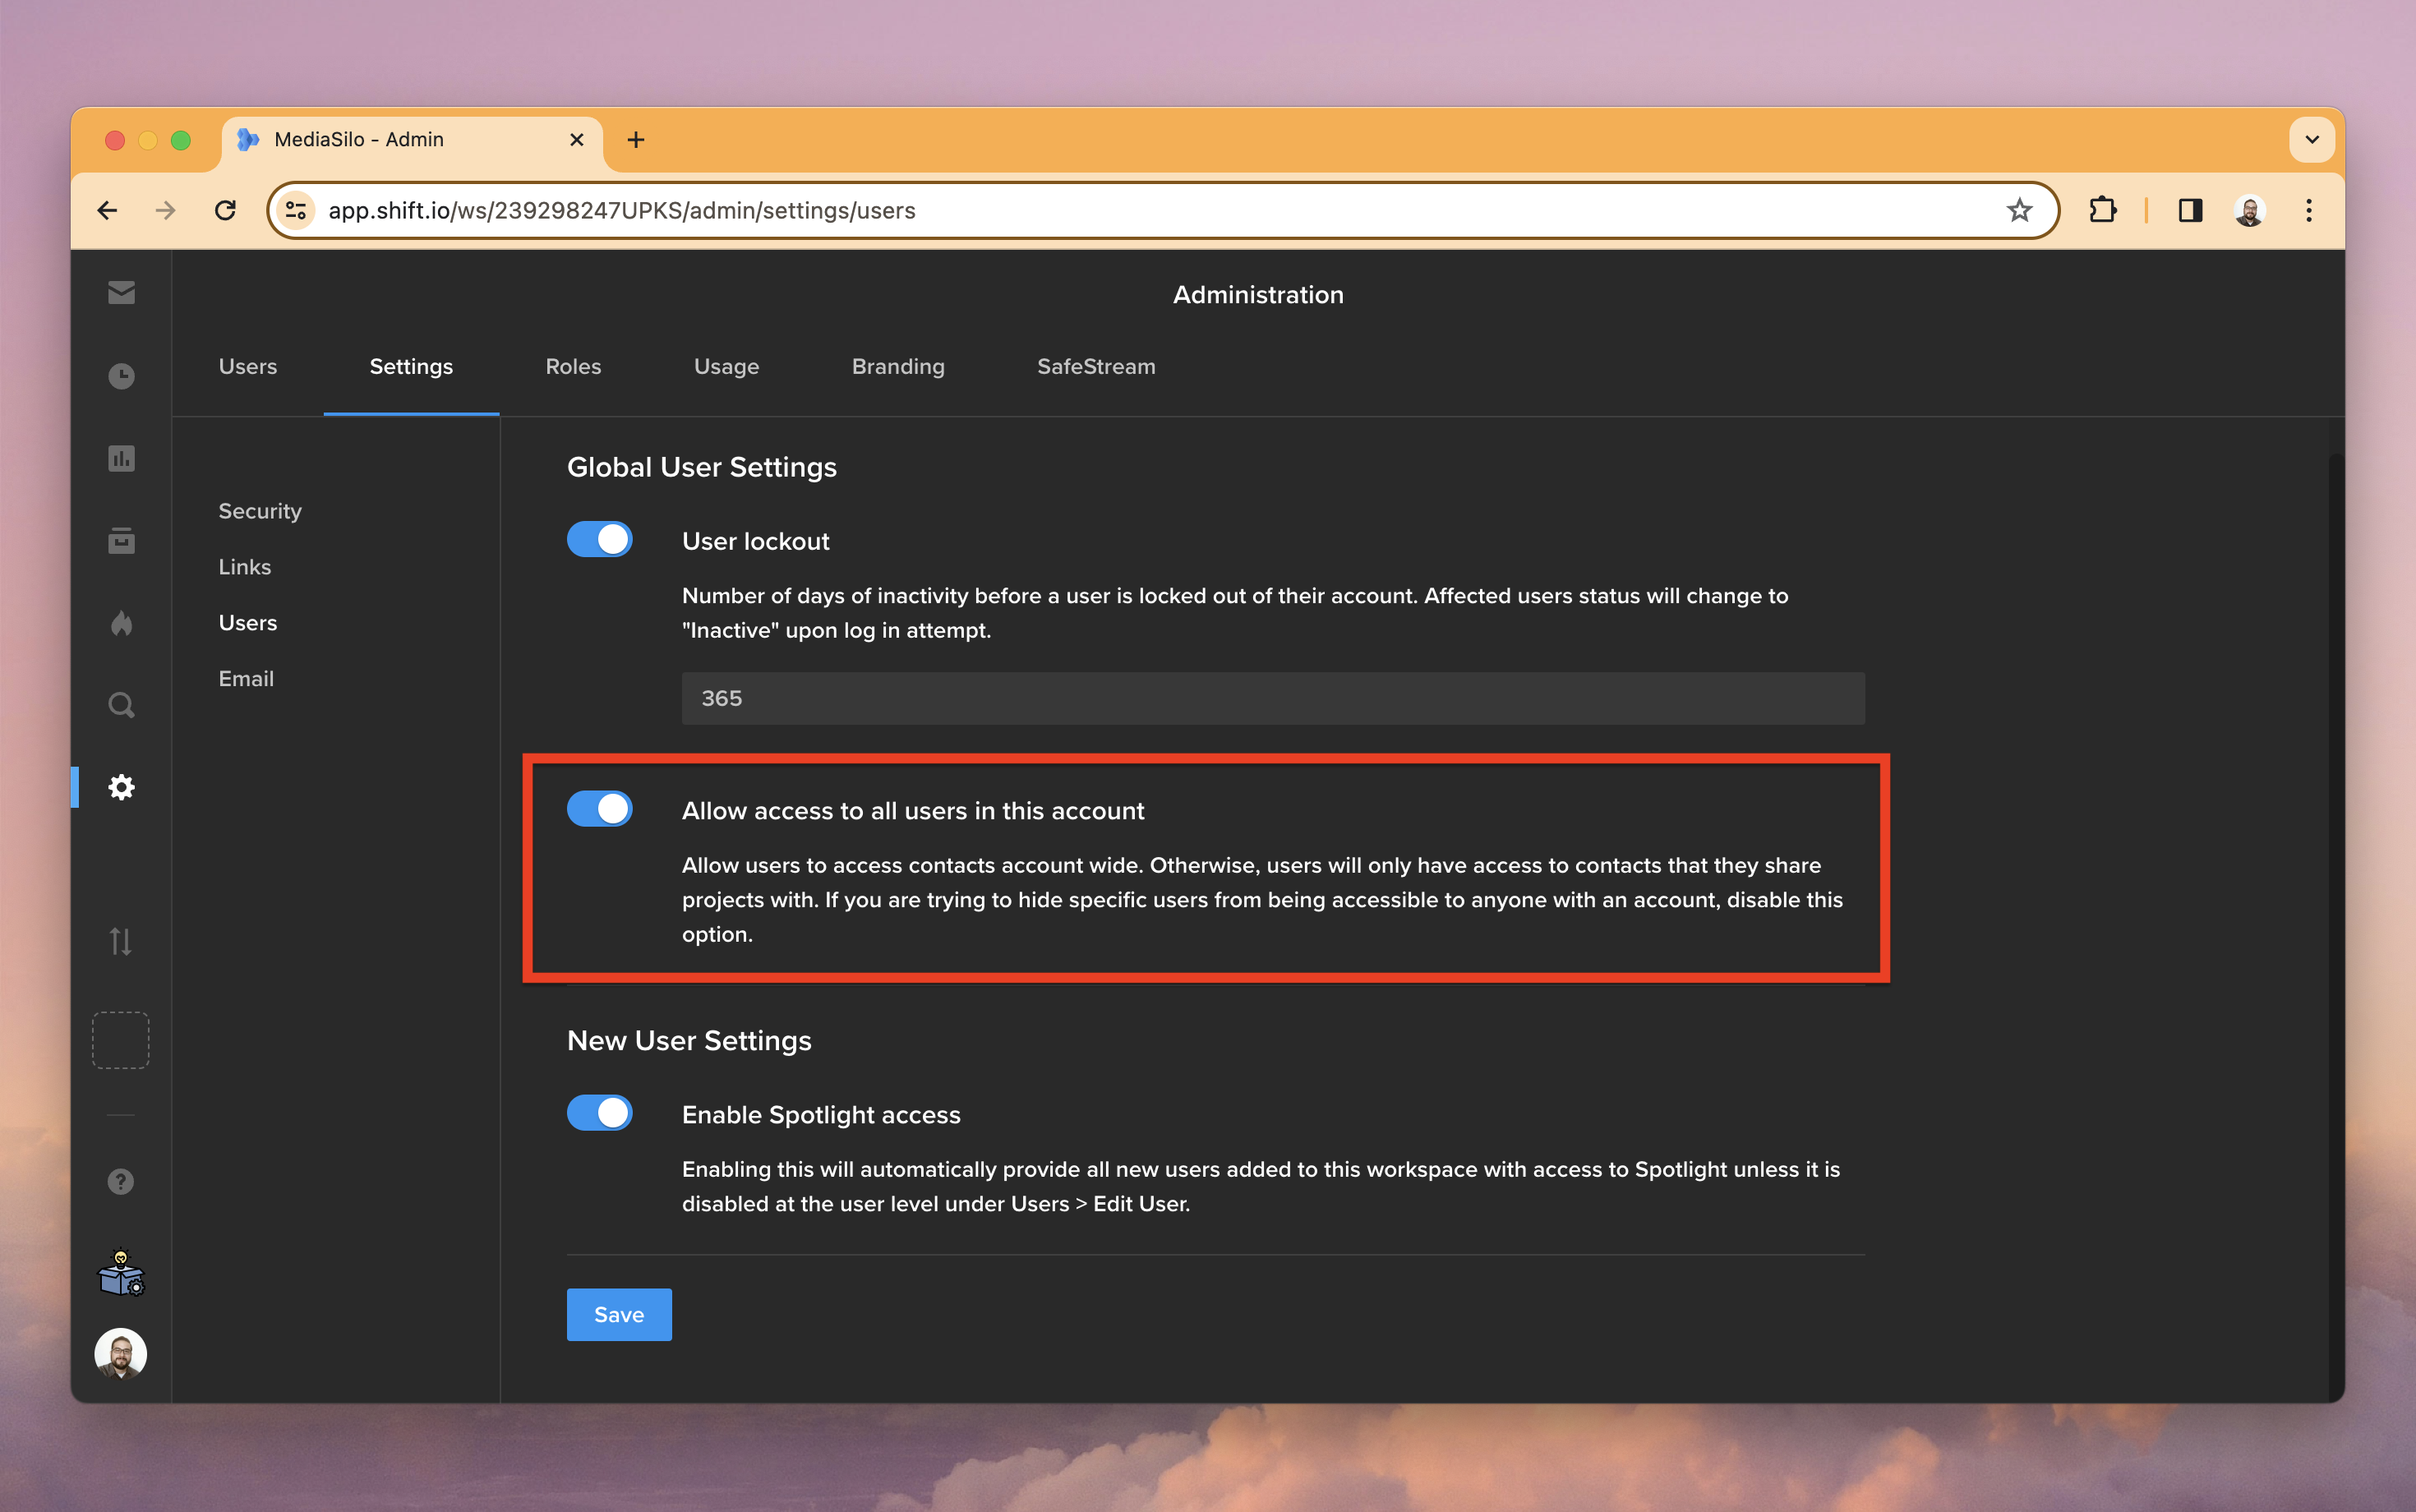Open settings via the gear icon
The width and height of the screenshot is (2416, 1512).
121,787
